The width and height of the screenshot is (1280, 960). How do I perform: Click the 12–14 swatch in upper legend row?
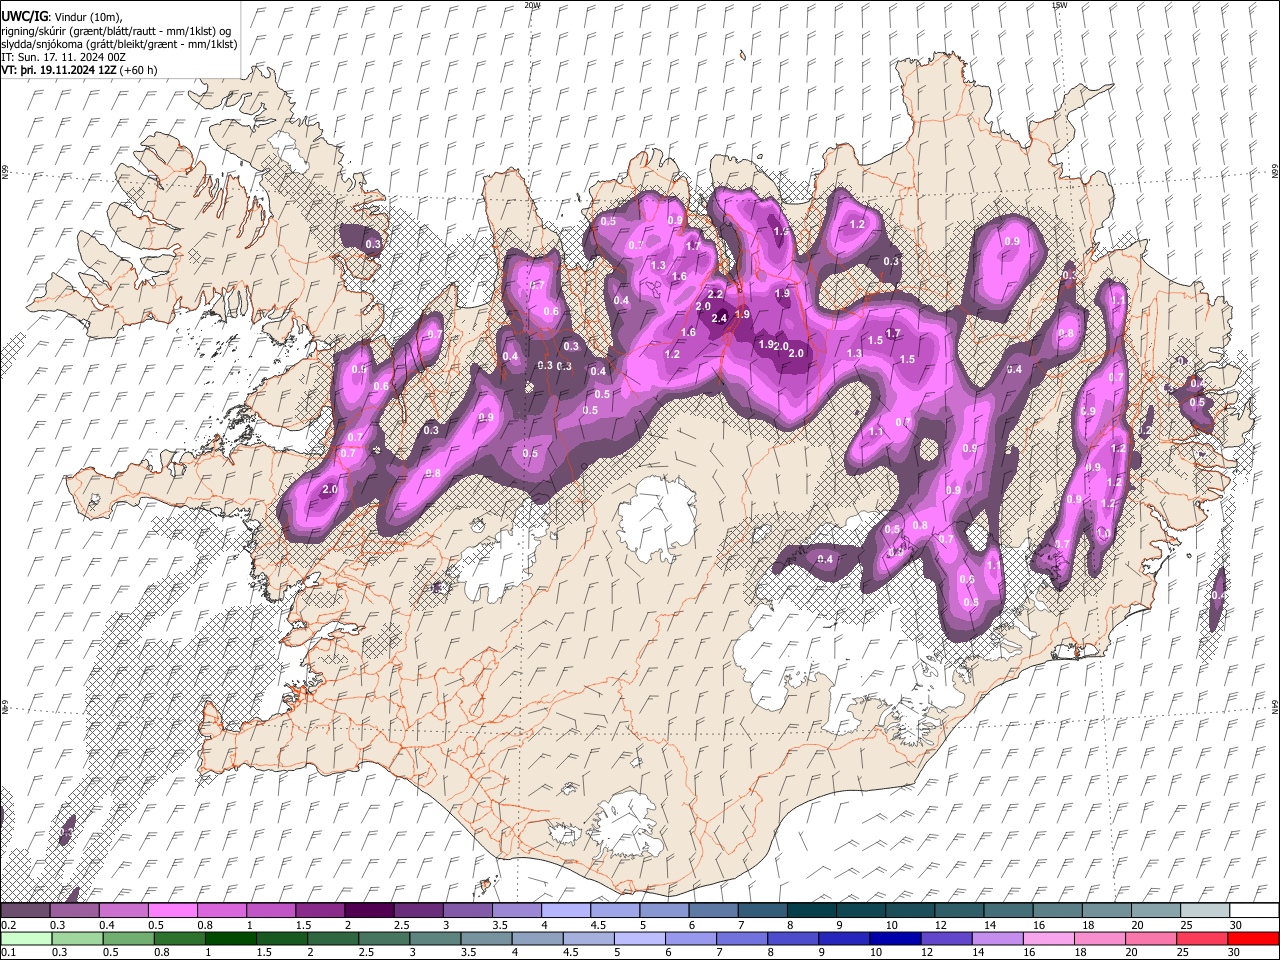[959, 911]
